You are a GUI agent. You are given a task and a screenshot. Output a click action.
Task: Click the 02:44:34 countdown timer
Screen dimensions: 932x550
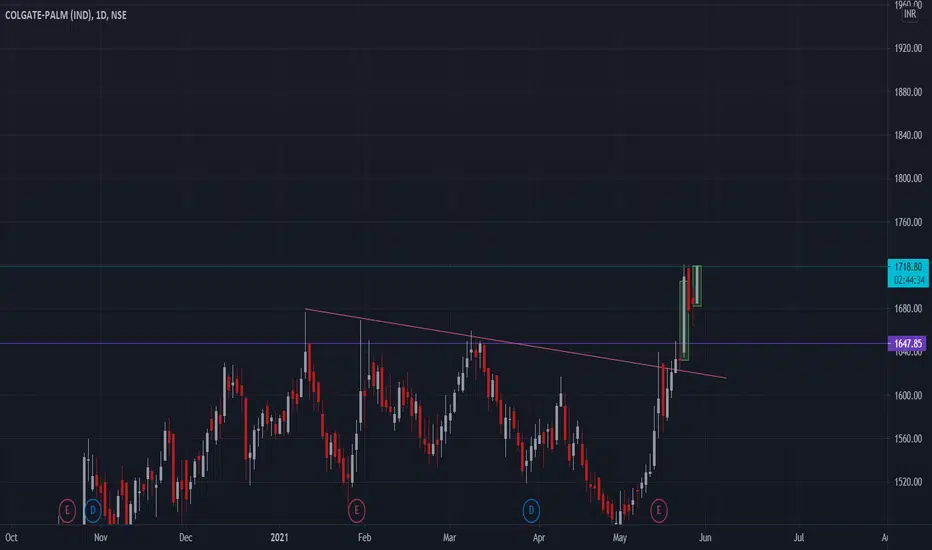(908, 280)
